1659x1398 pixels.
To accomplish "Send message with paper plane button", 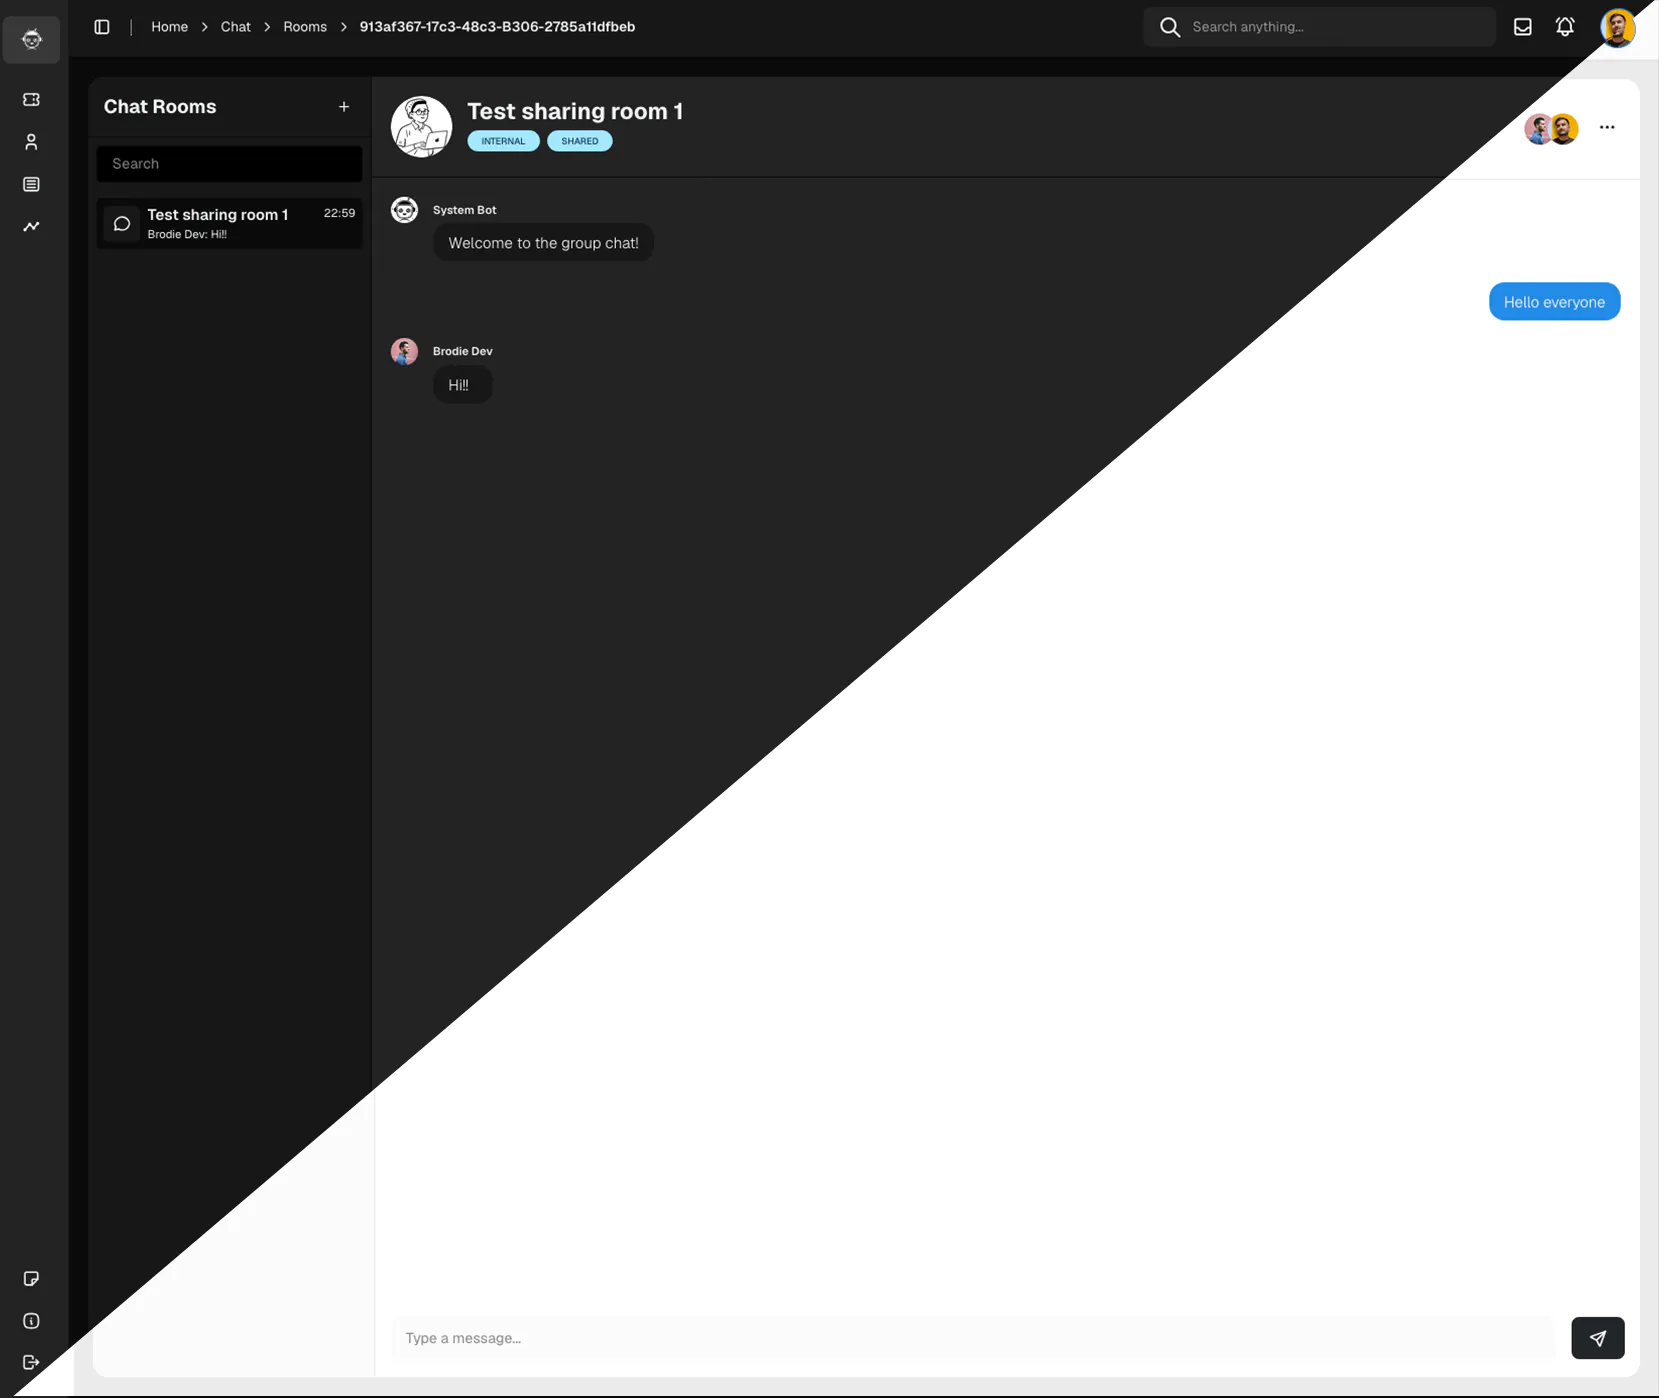I will (1597, 1338).
